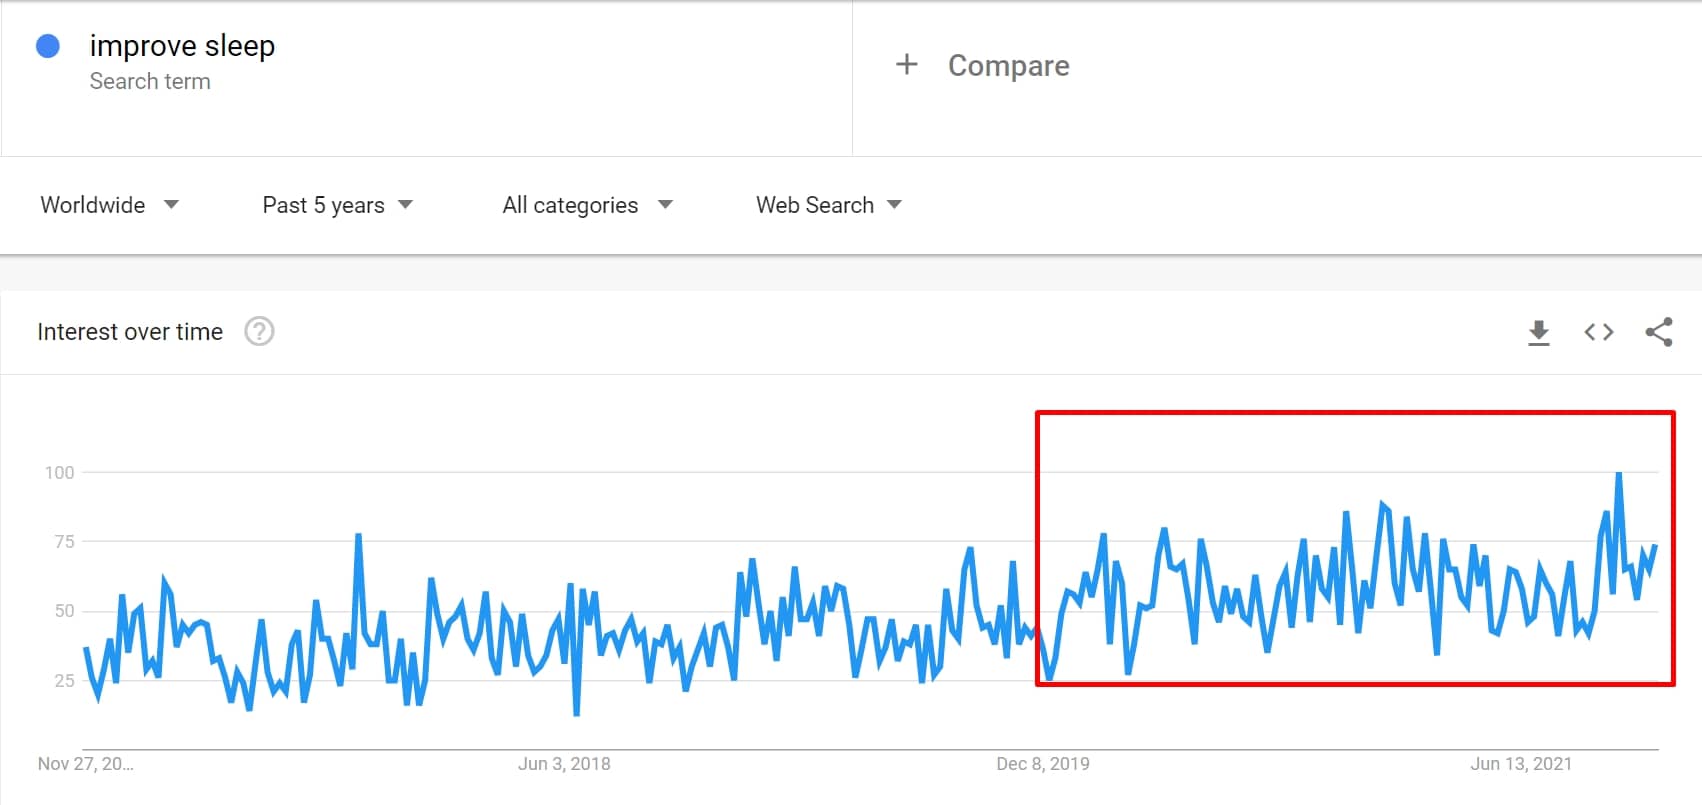Click the 75 value on y-axis
Screen dimensions: 1702x805
(x=64, y=542)
